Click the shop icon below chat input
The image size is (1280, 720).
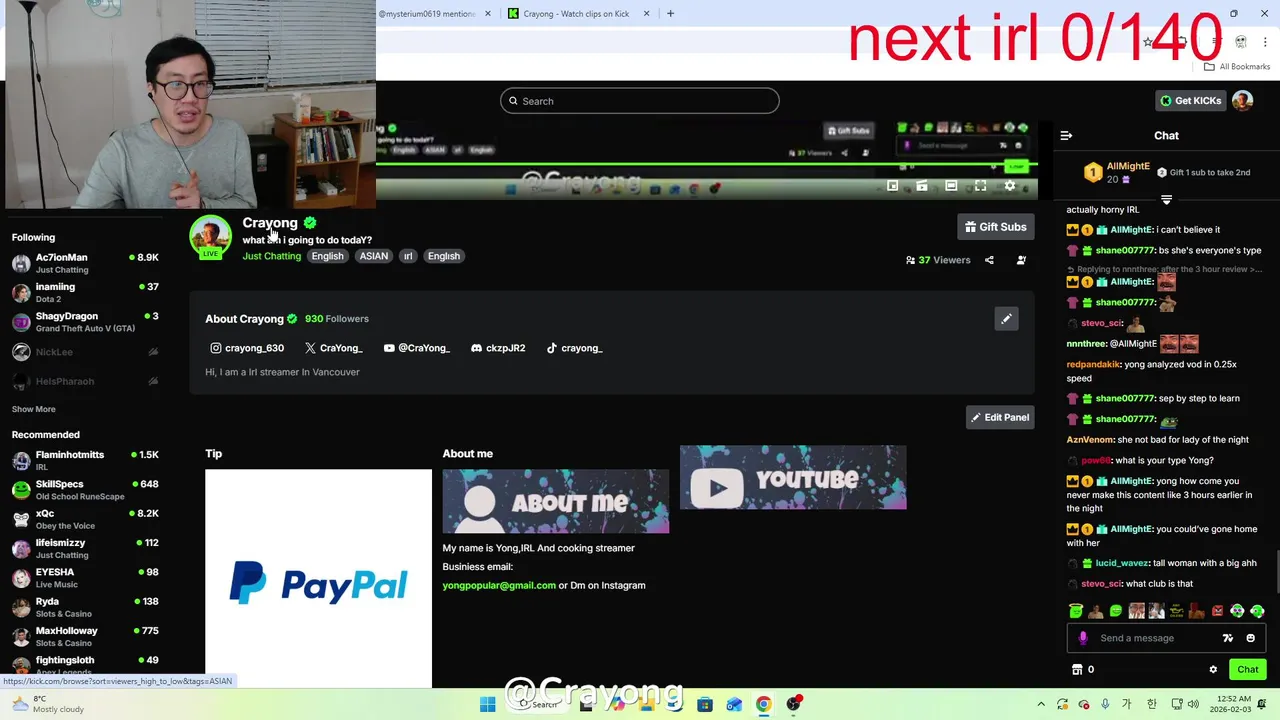(1077, 670)
